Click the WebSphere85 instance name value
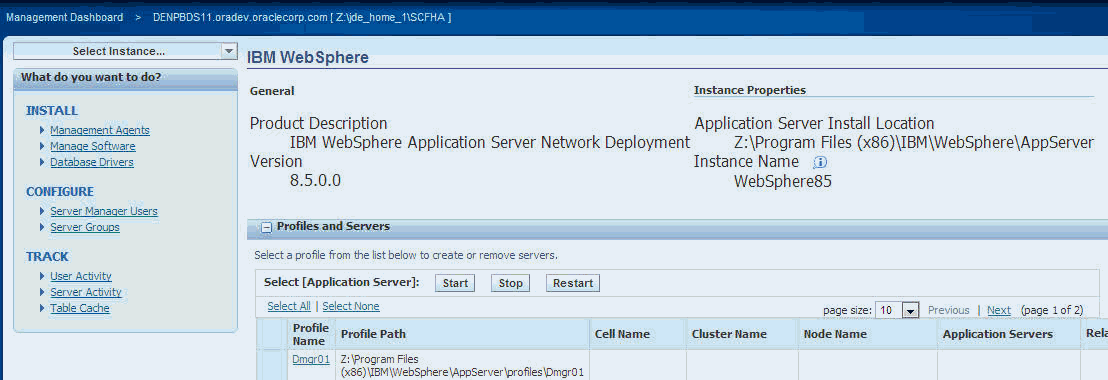 [x=783, y=181]
